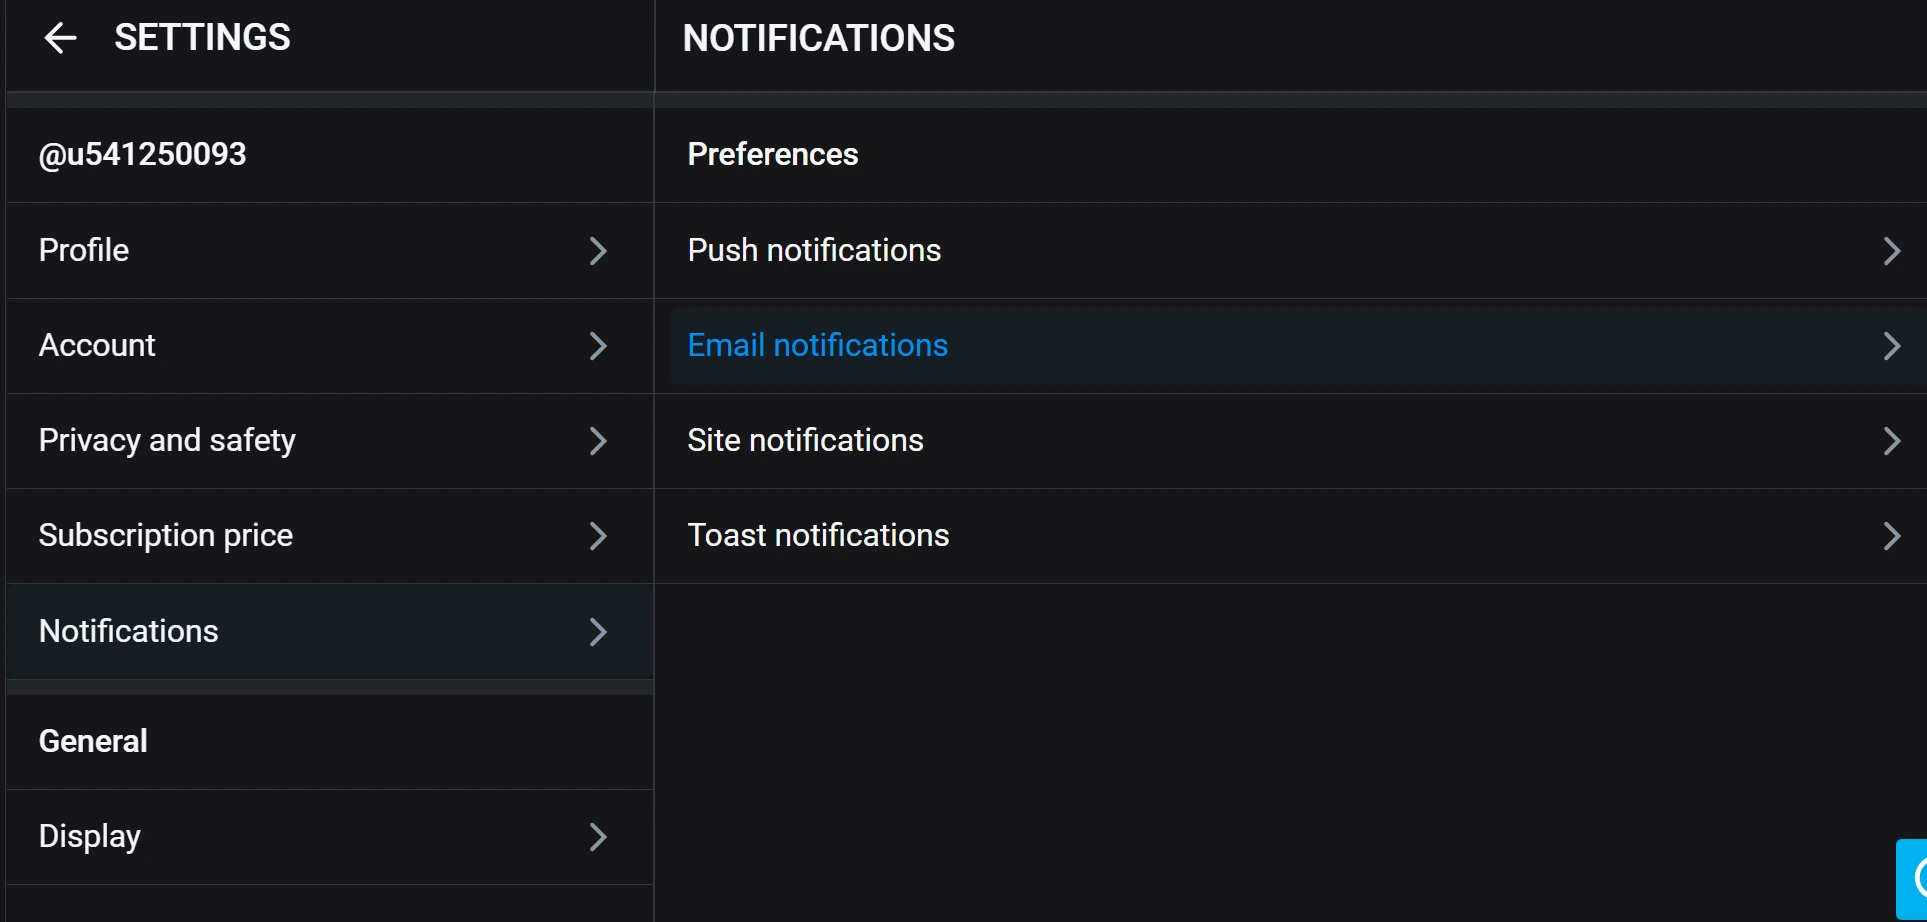Click the Display row chevron
This screenshot has height=922, width=1927.
[598, 837]
